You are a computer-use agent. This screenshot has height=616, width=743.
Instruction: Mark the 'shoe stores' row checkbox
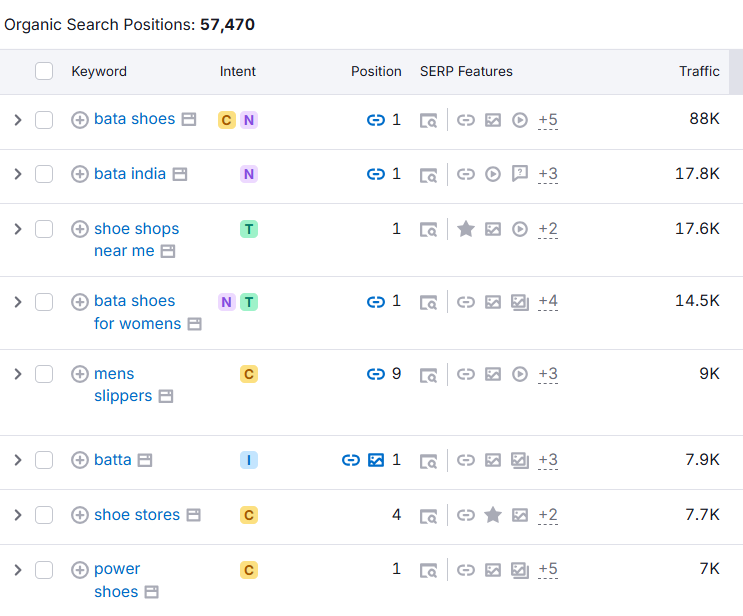click(x=44, y=515)
